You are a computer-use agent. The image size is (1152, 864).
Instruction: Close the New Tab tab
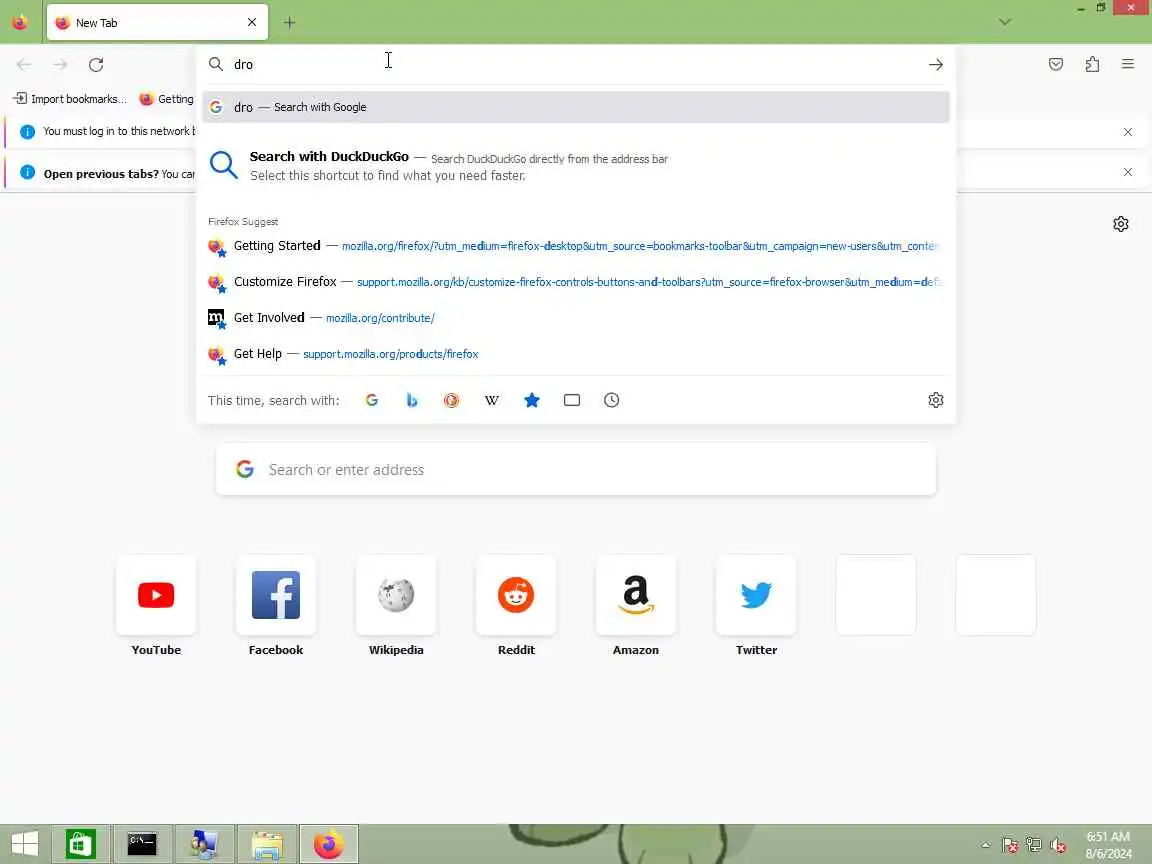[x=252, y=22]
